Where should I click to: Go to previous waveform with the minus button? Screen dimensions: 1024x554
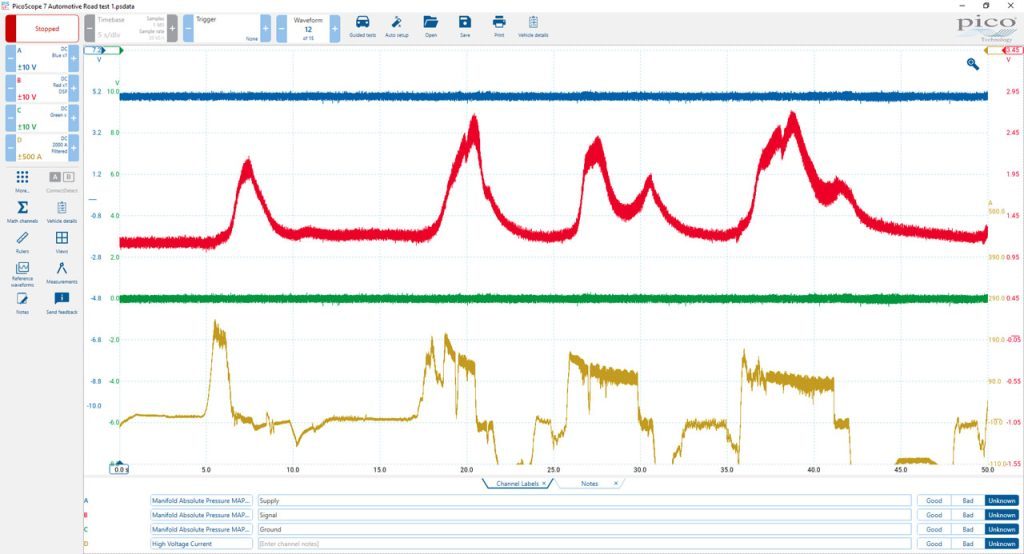pos(281,29)
